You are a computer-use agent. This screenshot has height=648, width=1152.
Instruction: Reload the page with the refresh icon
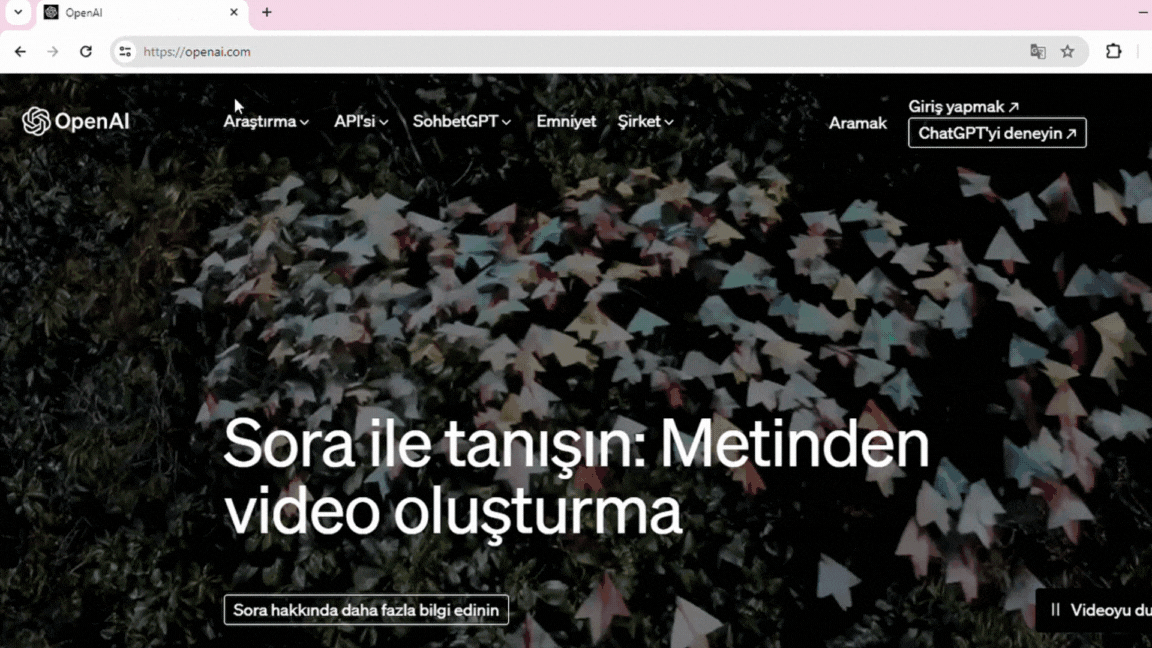pos(86,51)
